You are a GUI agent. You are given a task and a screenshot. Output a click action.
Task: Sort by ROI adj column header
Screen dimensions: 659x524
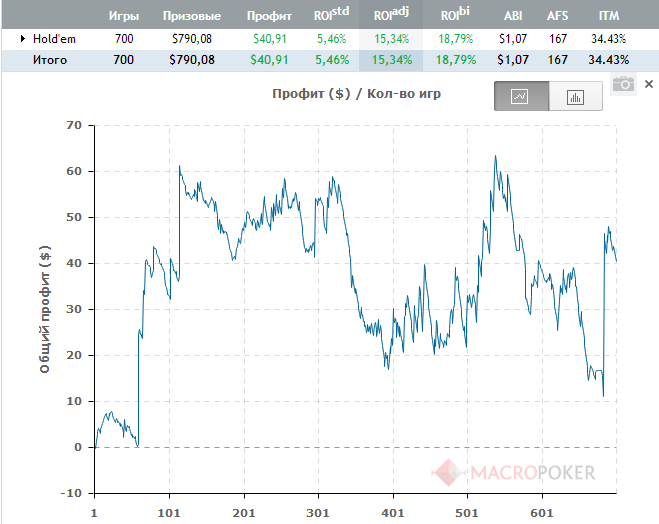[x=391, y=14]
